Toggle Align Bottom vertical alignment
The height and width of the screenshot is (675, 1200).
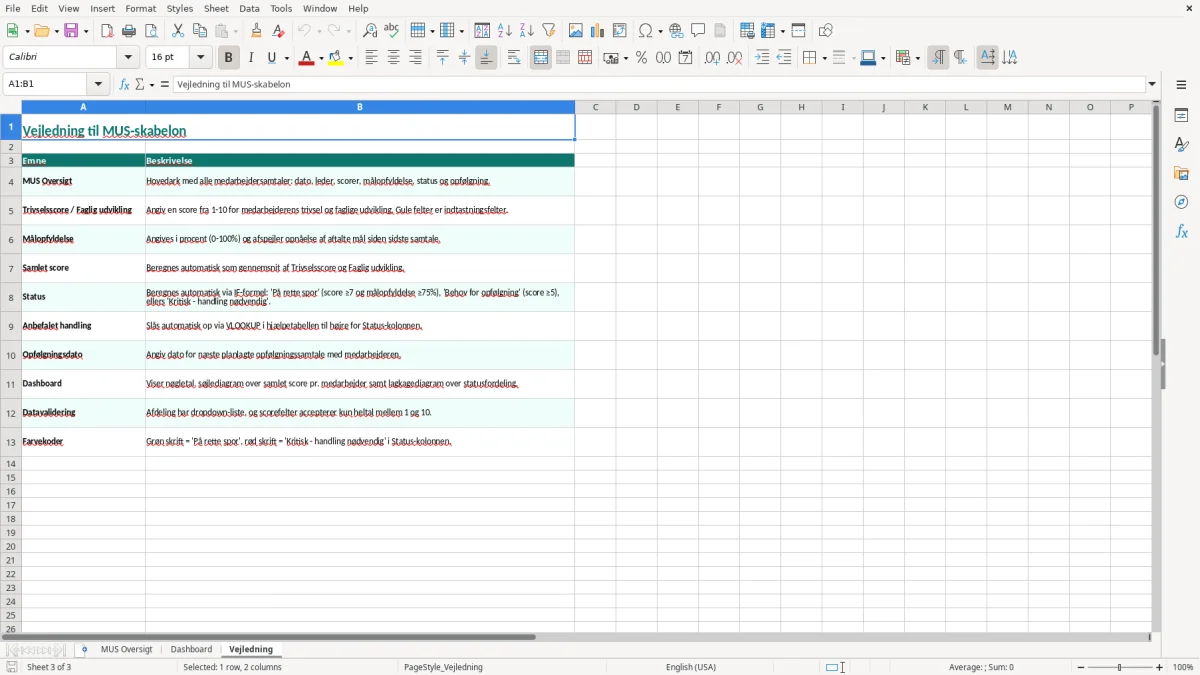point(486,58)
